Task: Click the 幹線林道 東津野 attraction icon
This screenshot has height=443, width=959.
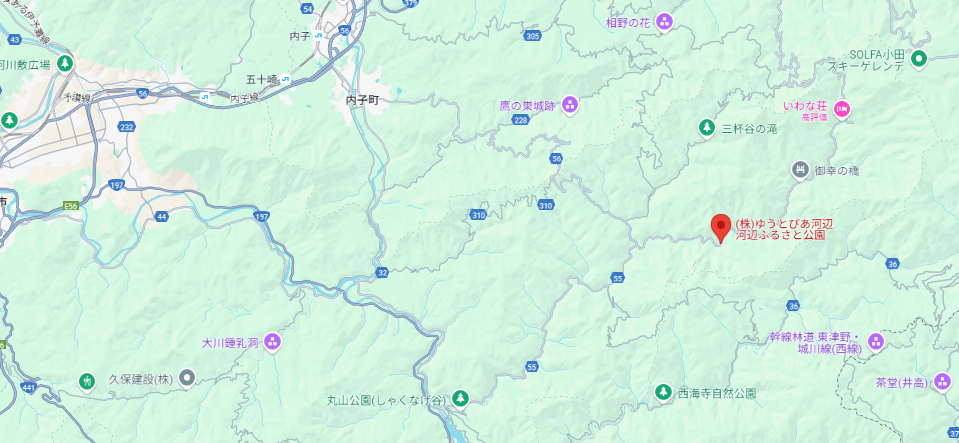Action: pyautogui.click(x=876, y=343)
